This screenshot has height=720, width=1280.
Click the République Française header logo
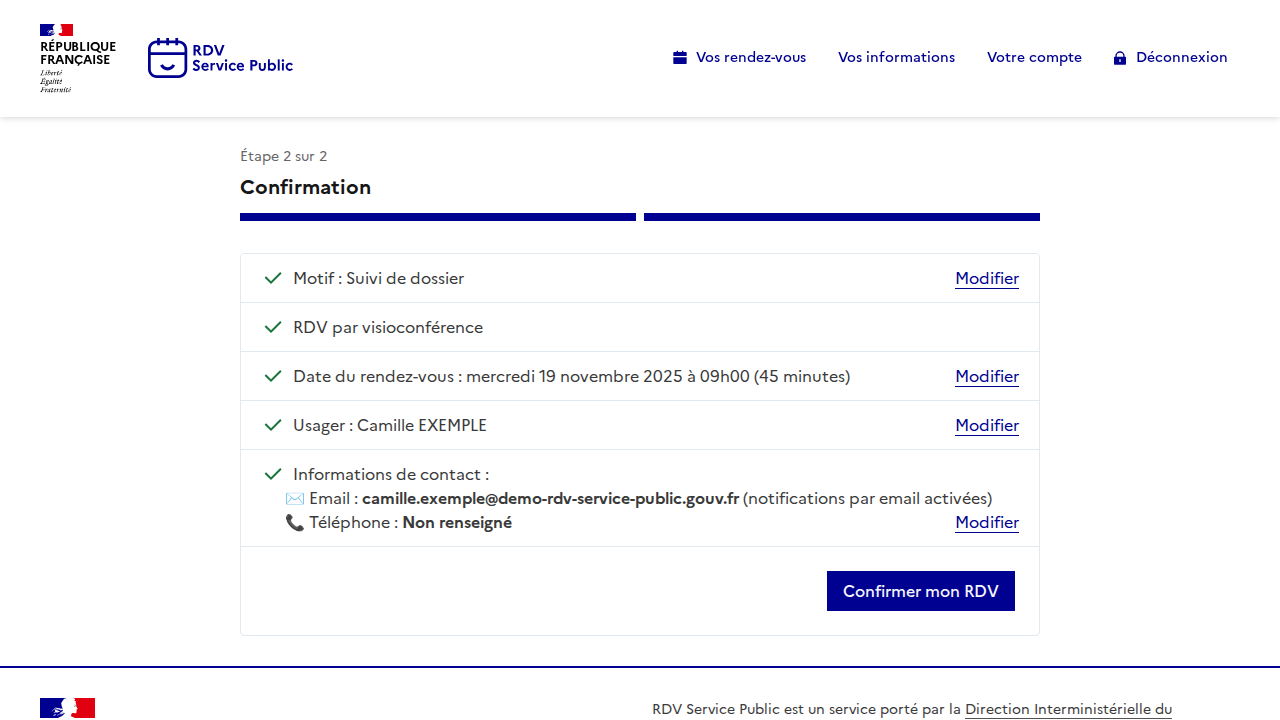click(x=77, y=58)
